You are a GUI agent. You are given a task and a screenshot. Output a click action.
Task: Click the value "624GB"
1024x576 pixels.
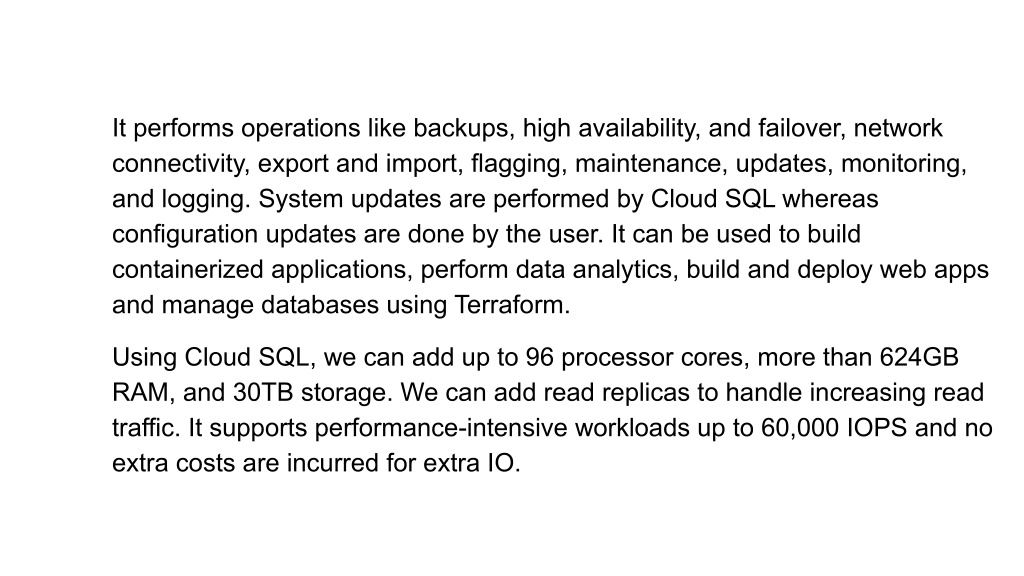[x=919, y=358]
